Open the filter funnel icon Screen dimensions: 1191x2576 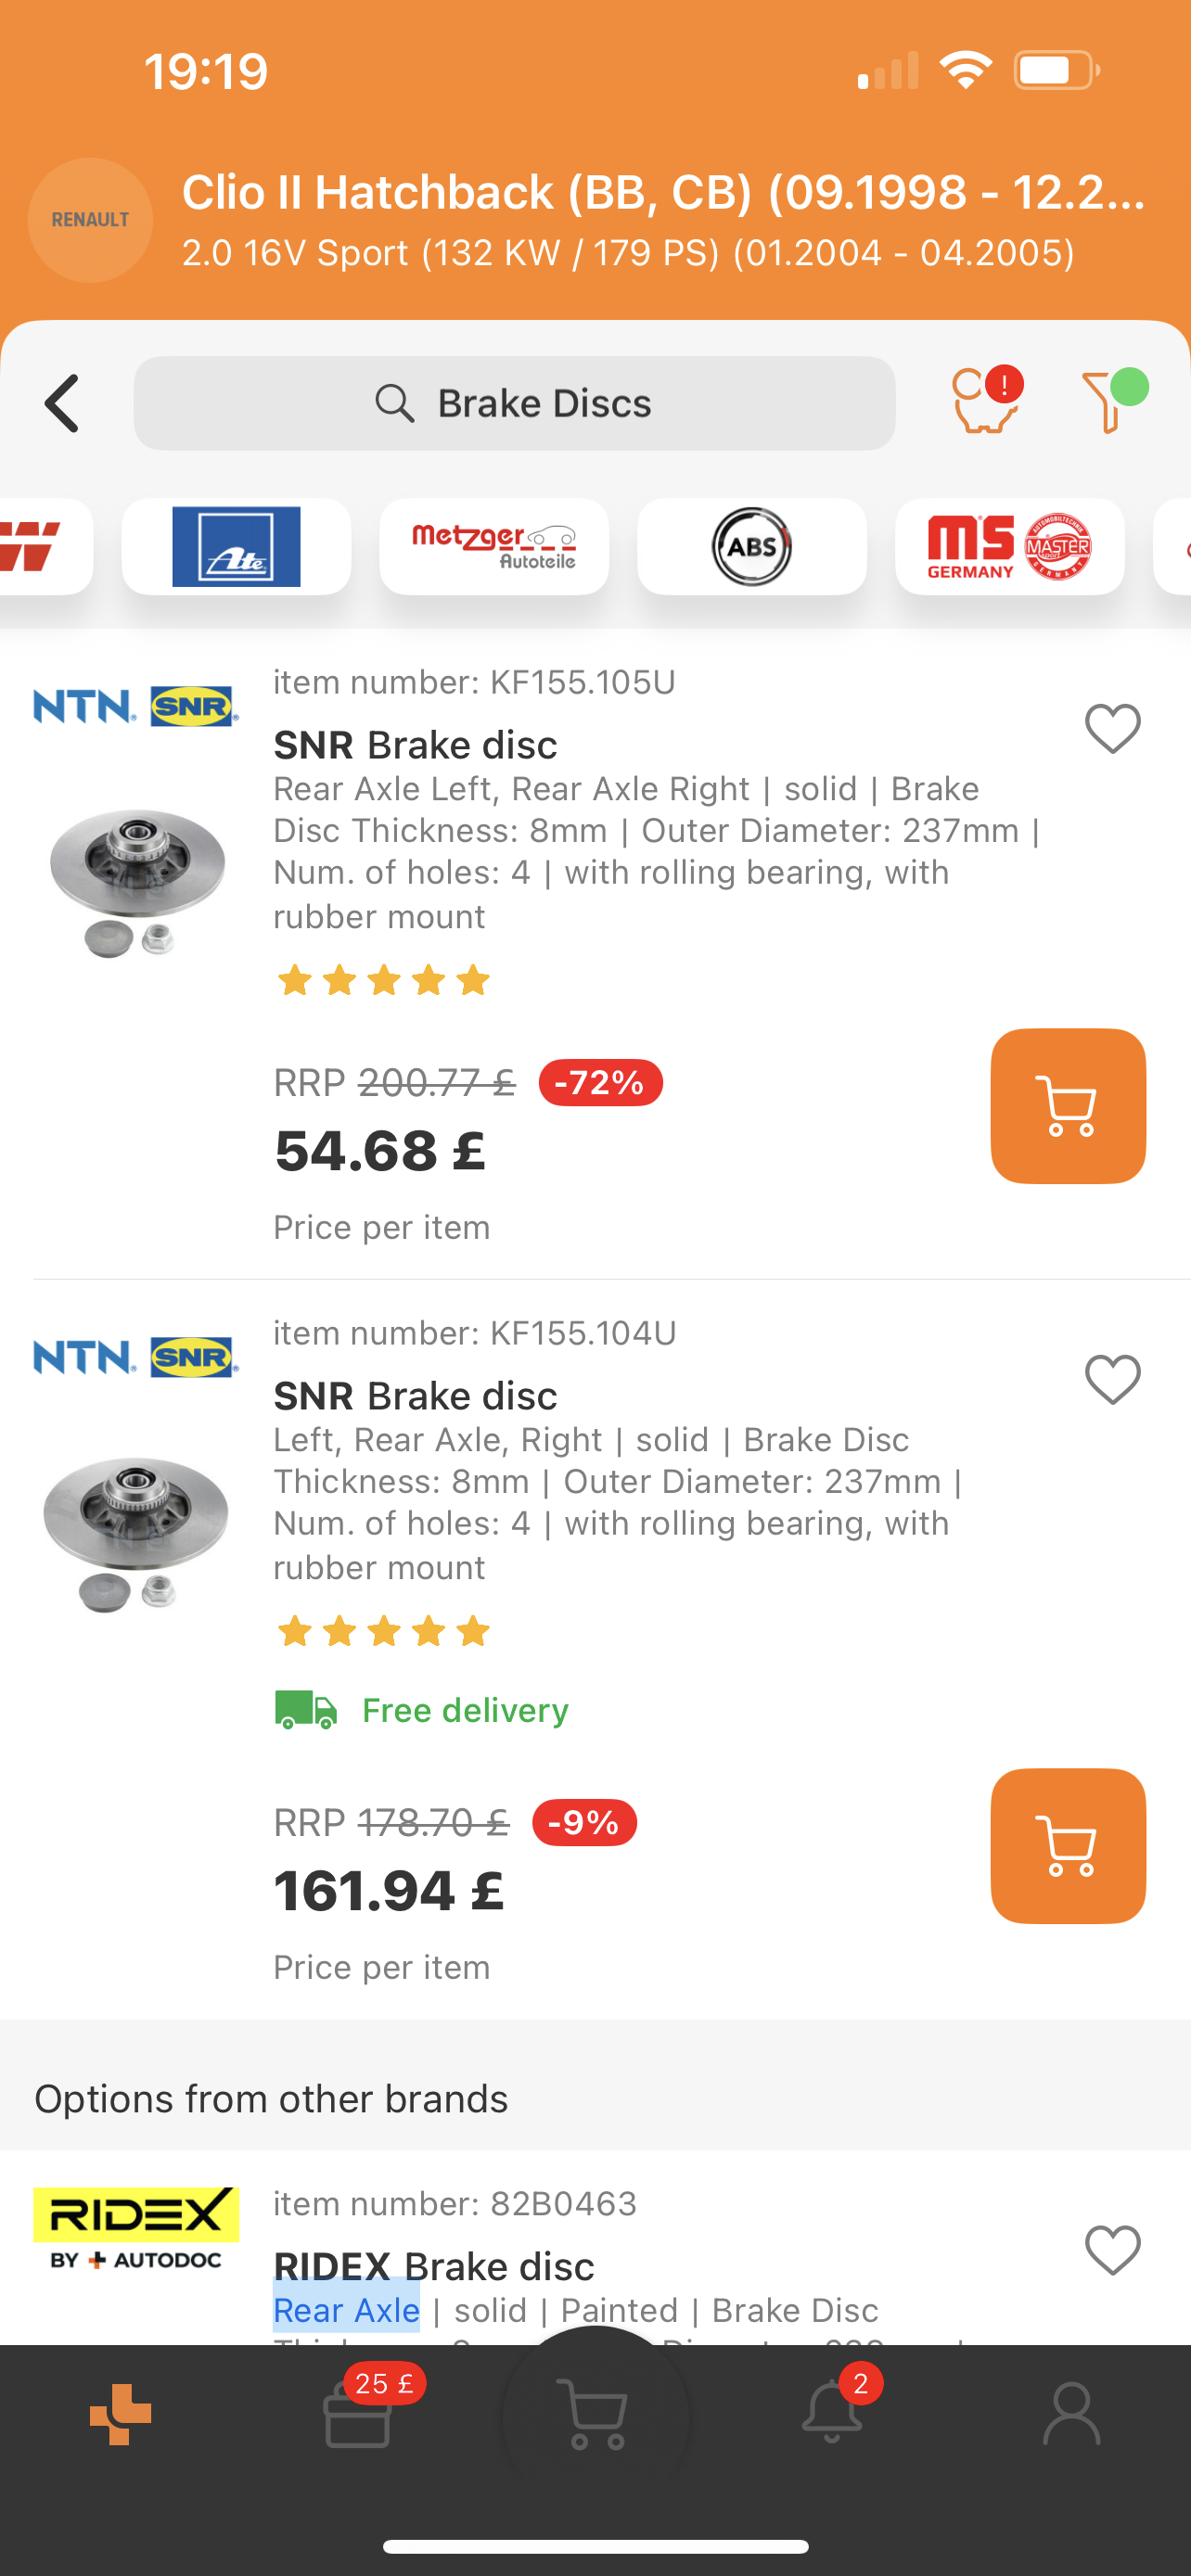click(x=1110, y=402)
